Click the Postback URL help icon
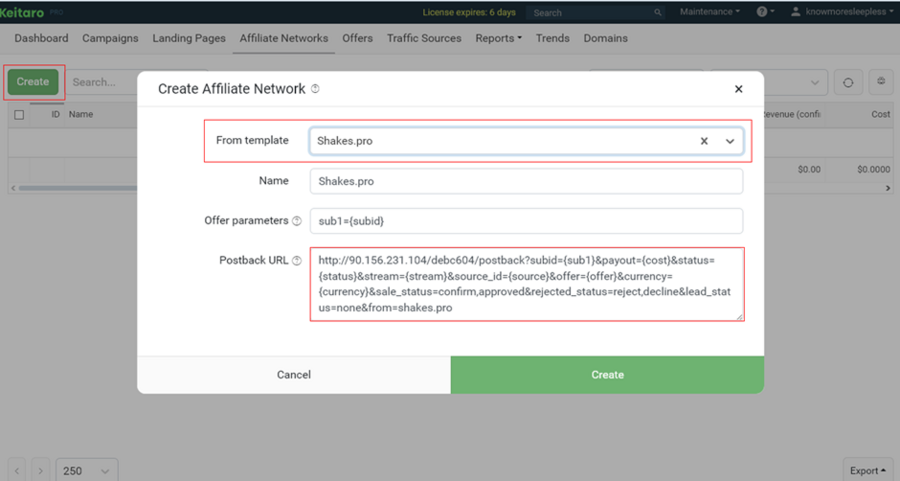The height and width of the screenshot is (481, 900). pyautogui.click(x=297, y=261)
